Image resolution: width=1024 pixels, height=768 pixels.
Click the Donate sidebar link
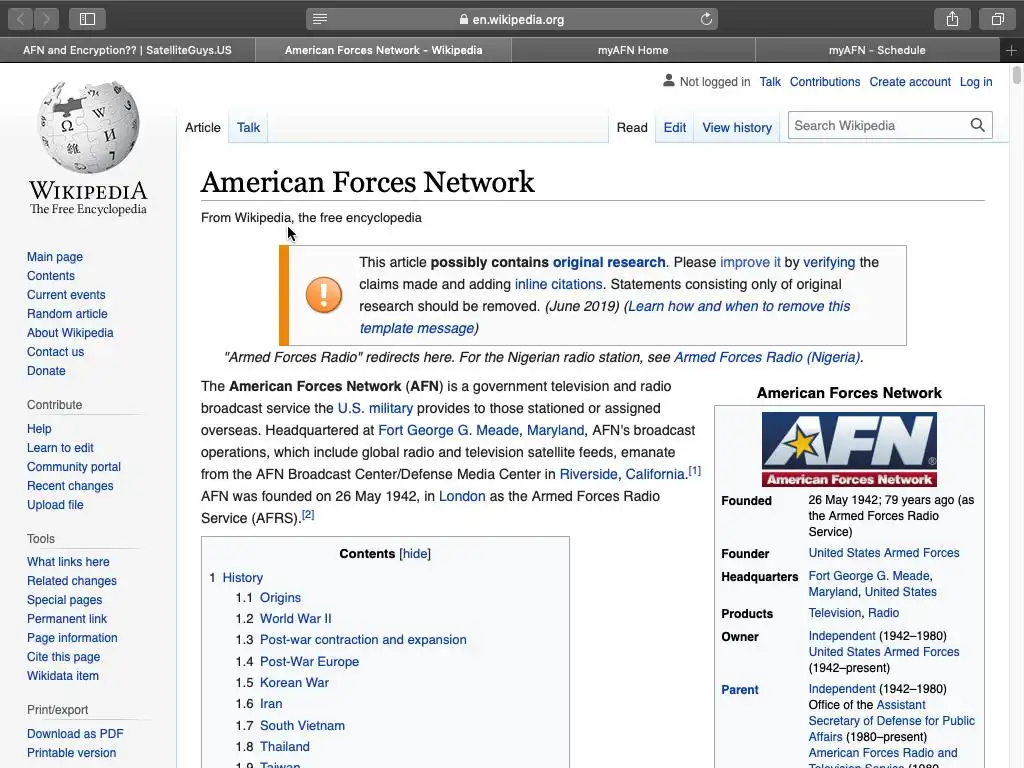(46, 370)
